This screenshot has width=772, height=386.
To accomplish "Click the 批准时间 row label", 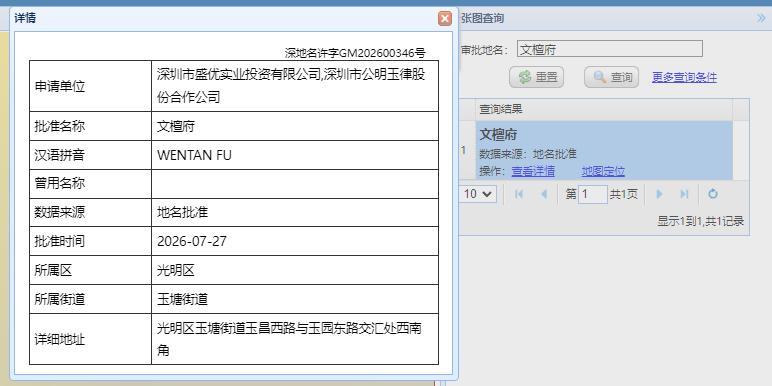I will [60, 241].
